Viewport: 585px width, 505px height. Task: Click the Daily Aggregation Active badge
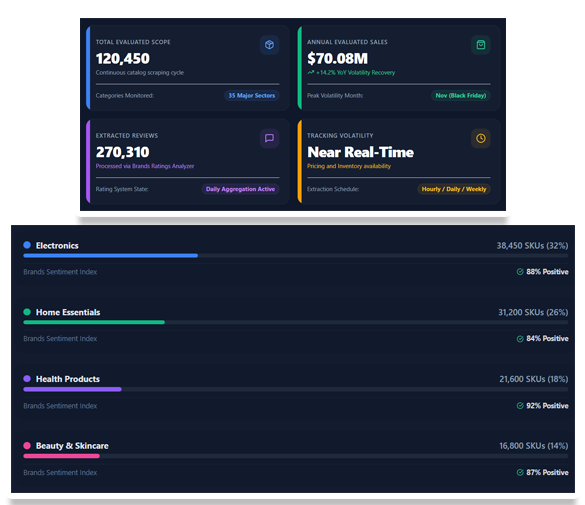click(x=240, y=189)
